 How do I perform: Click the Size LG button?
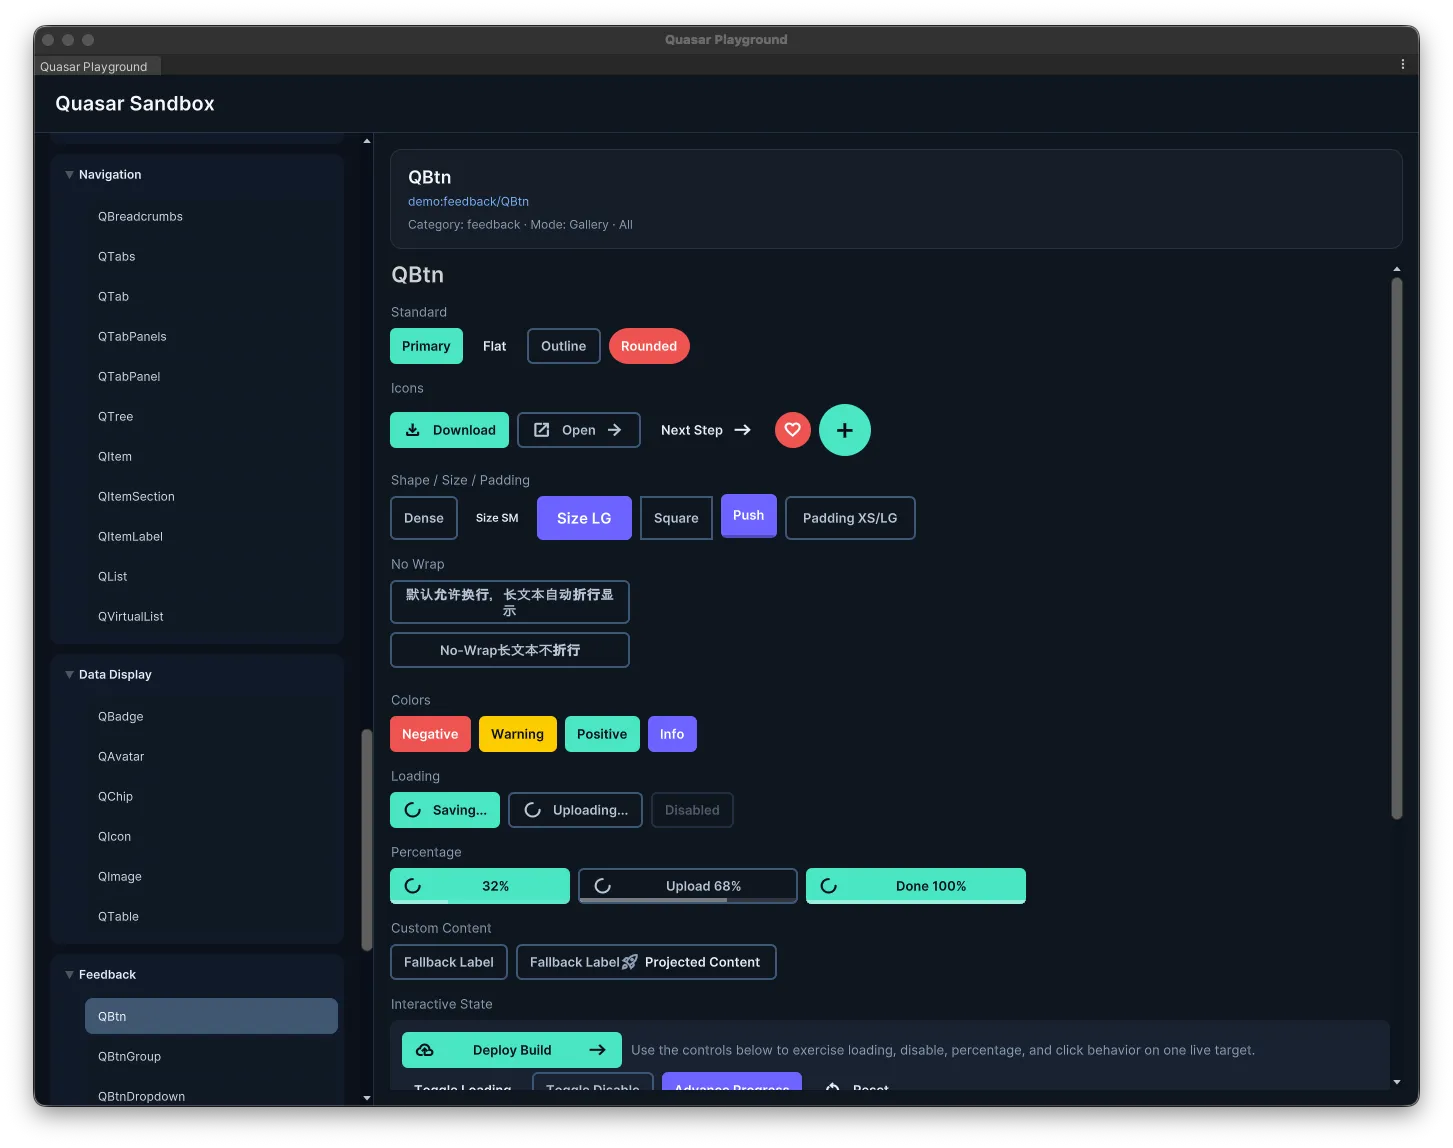tap(584, 518)
